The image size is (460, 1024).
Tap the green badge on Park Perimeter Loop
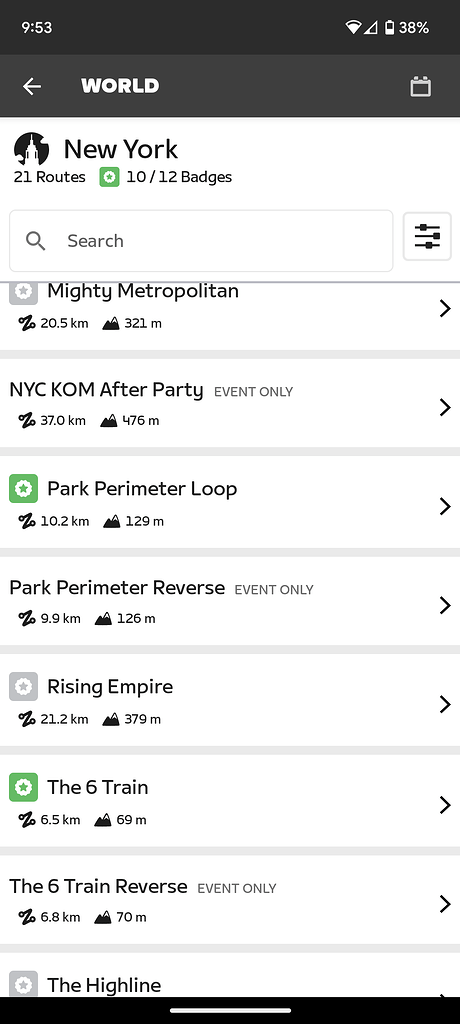[x=24, y=488]
